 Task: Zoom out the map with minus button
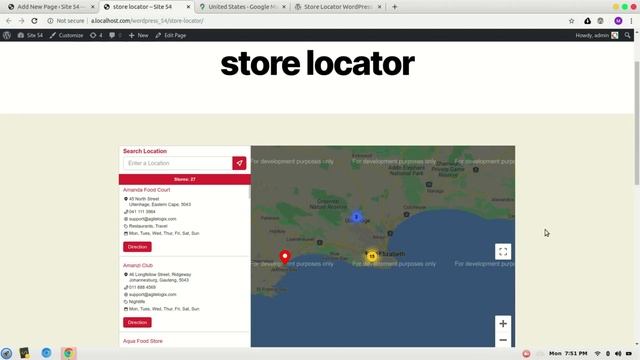[503, 340]
